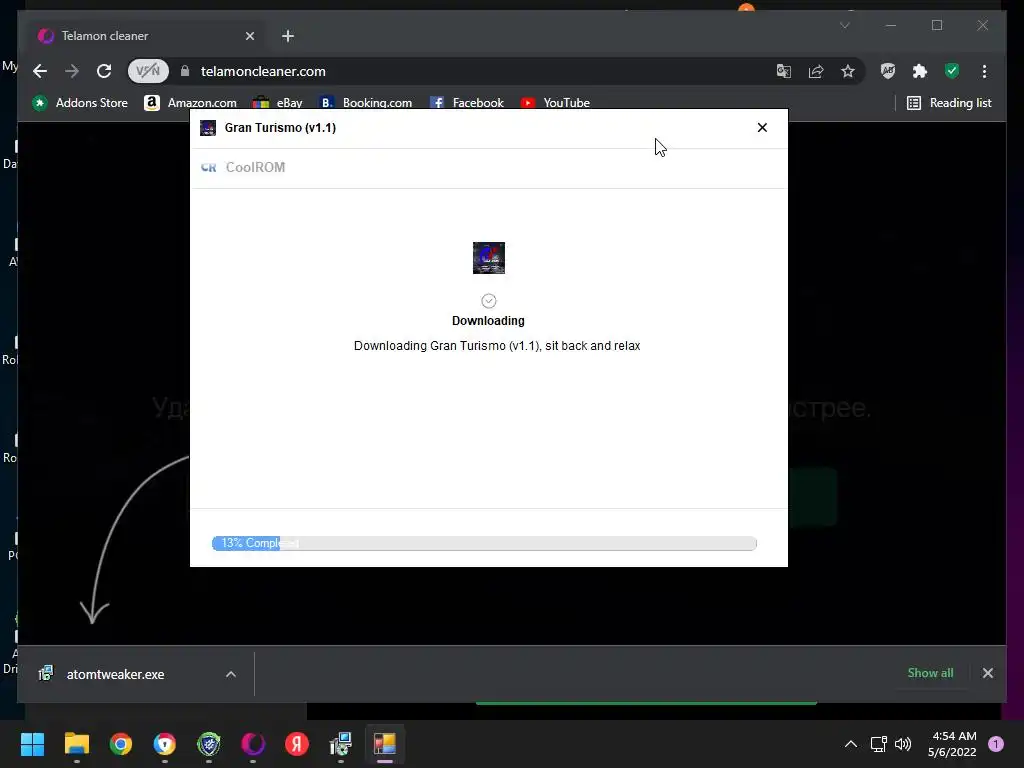Click the browser forward arrow

[x=72, y=71]
